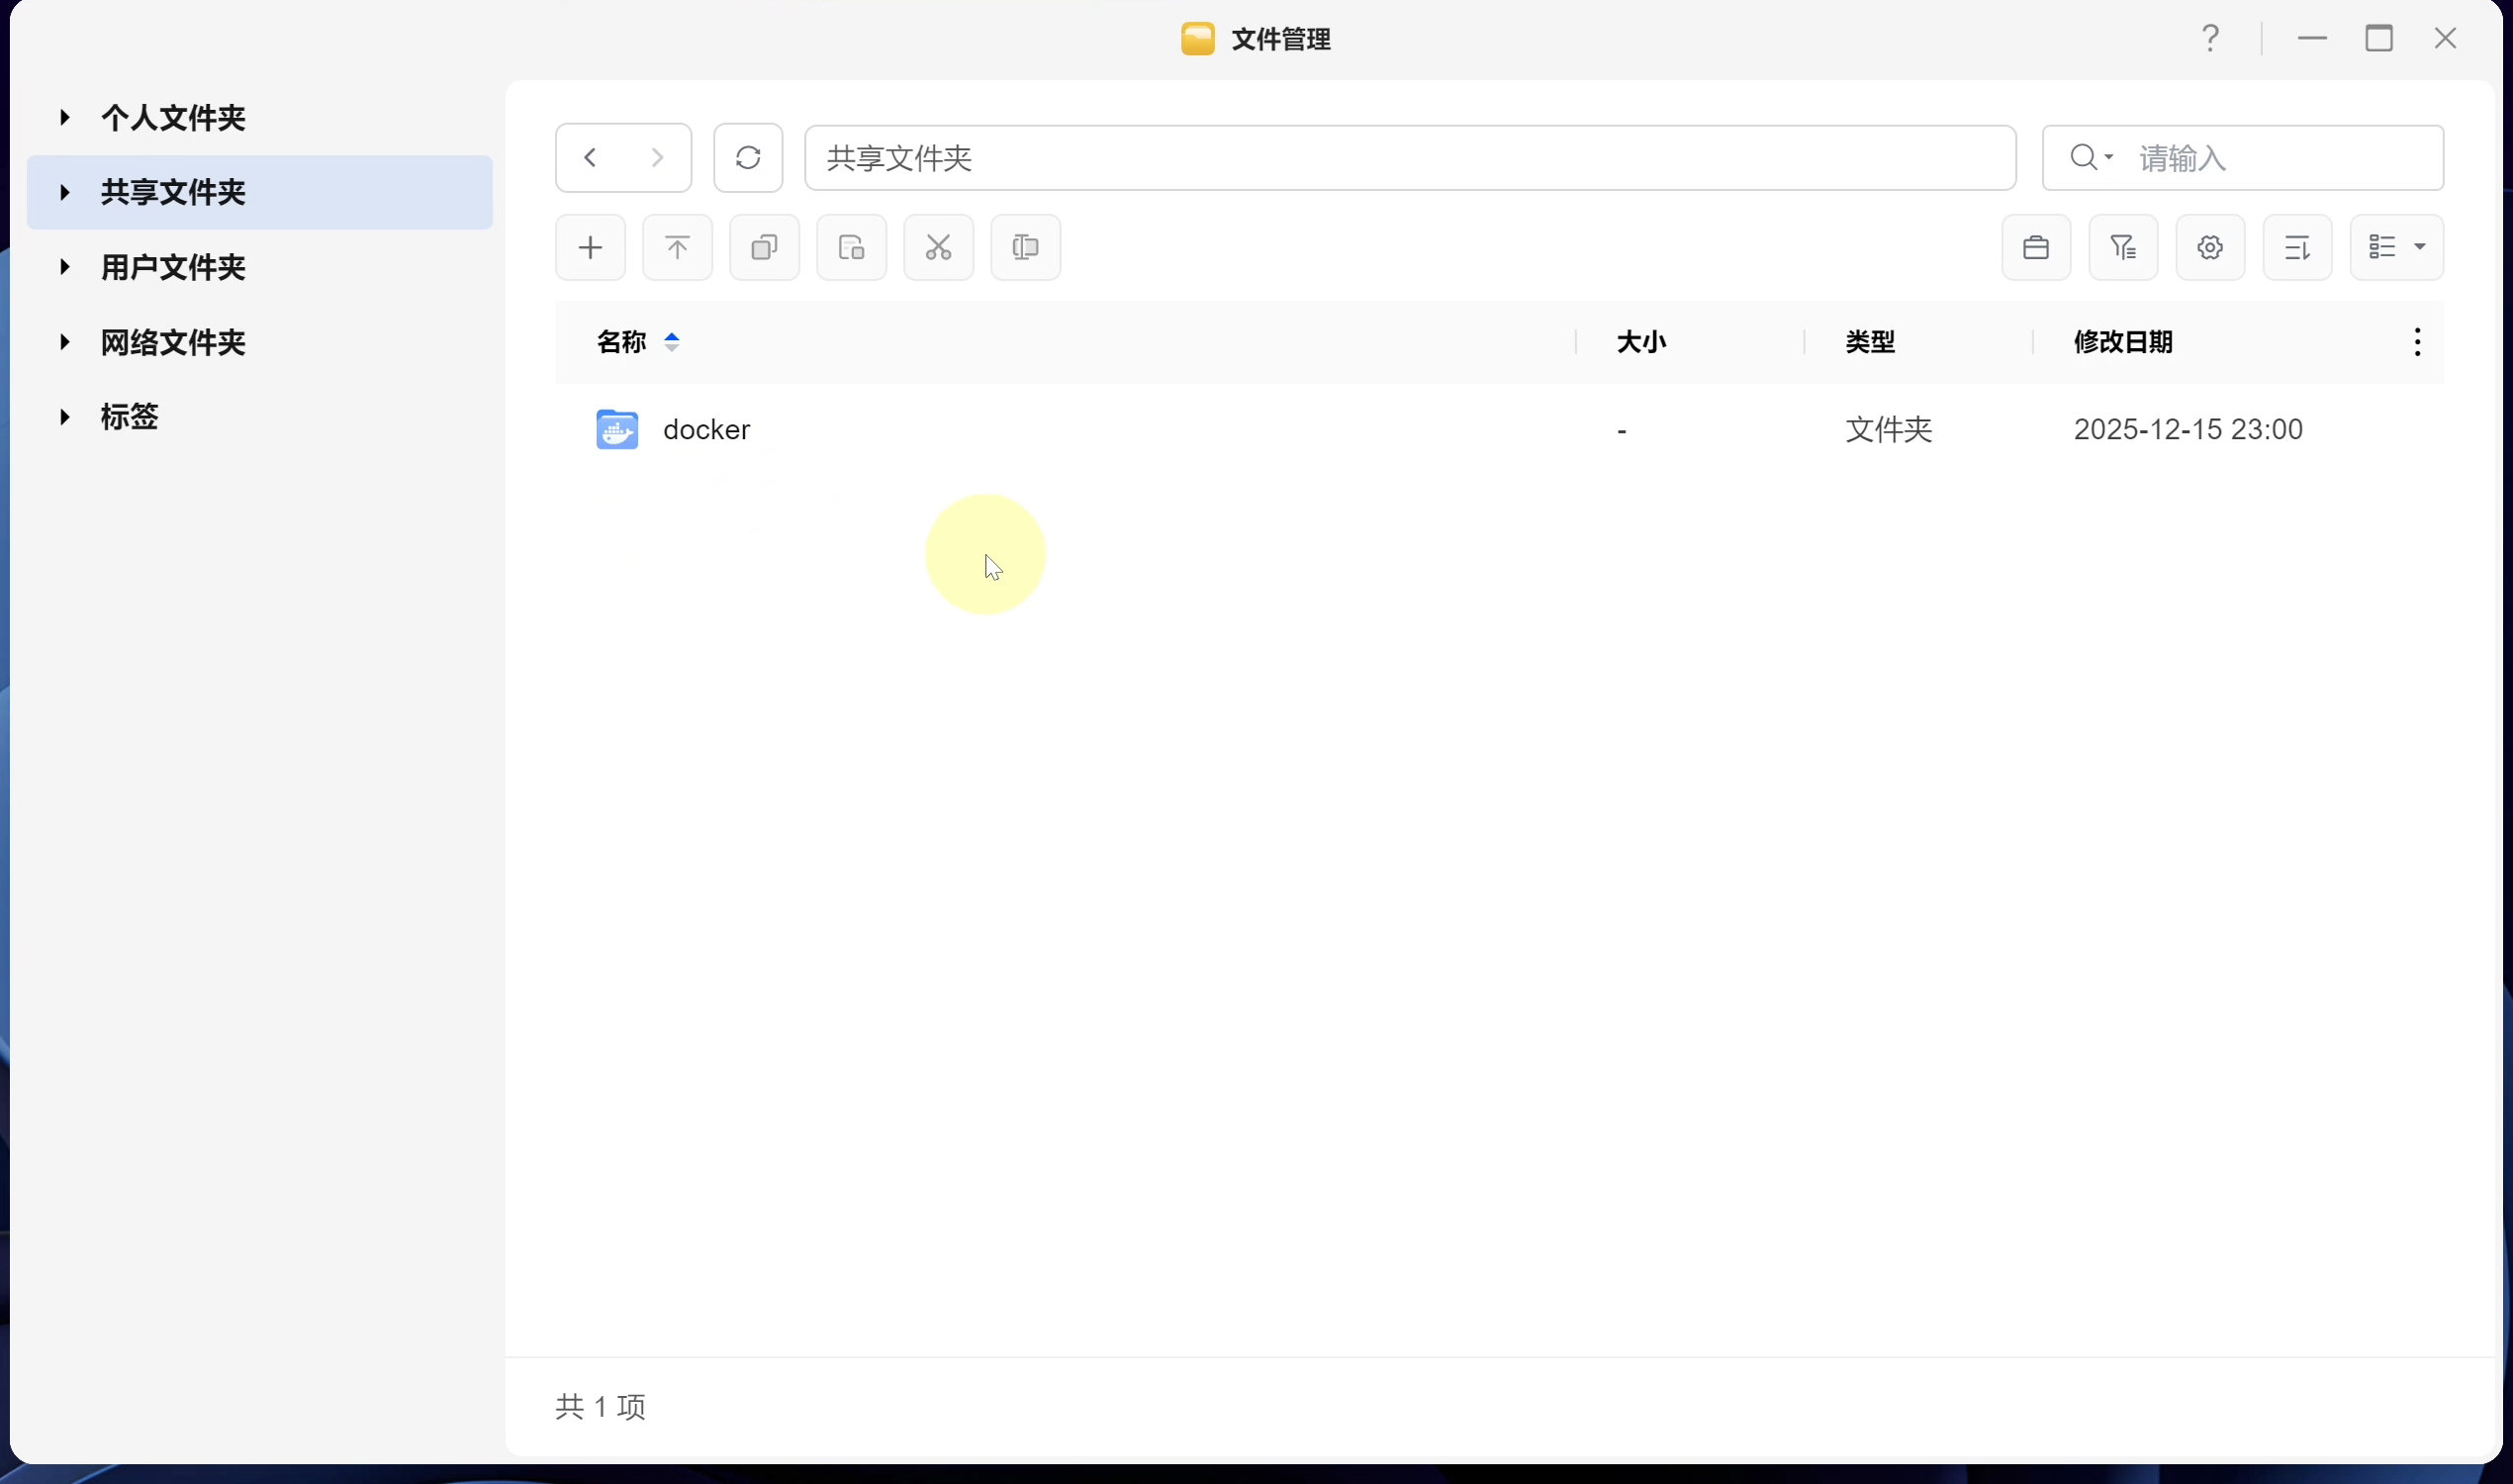Select 标签 in the sidebar
Image resolution: width=2513 pixels, height=1484 pixels.
(x=129, y=417)
